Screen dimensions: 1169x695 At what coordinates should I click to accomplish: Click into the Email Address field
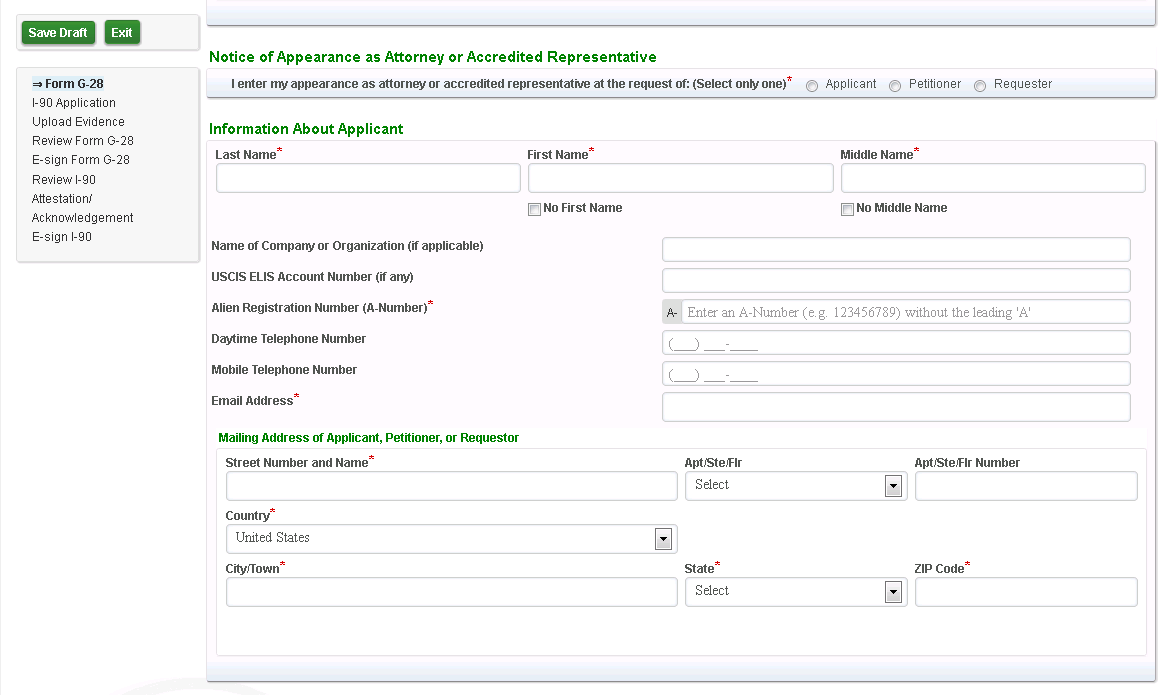(896, 407)
